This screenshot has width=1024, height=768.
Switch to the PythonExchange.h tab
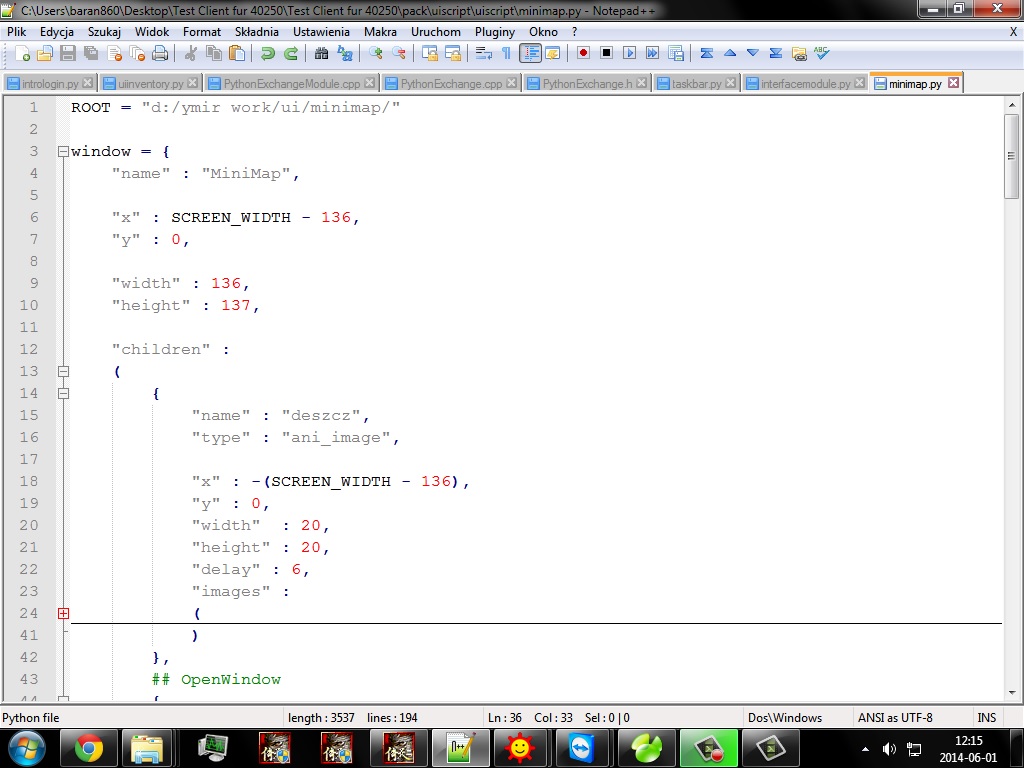[586, 84]
